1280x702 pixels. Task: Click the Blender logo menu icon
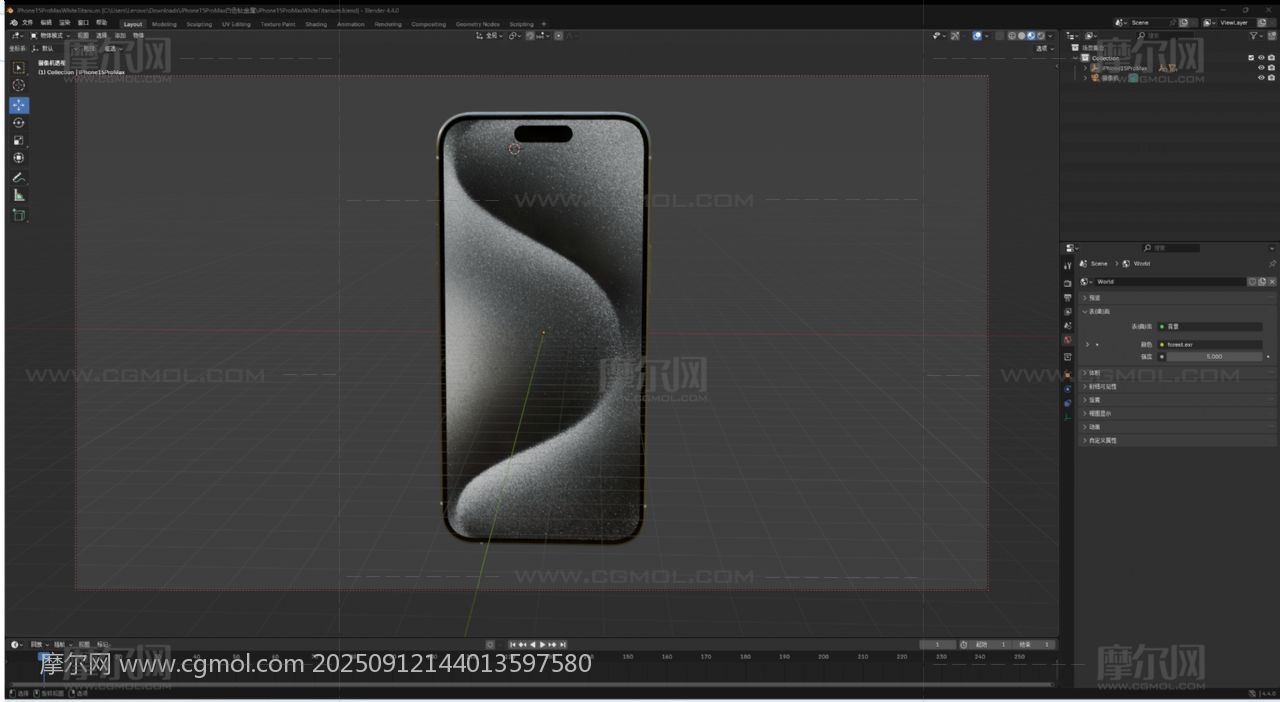click(13, 22)
